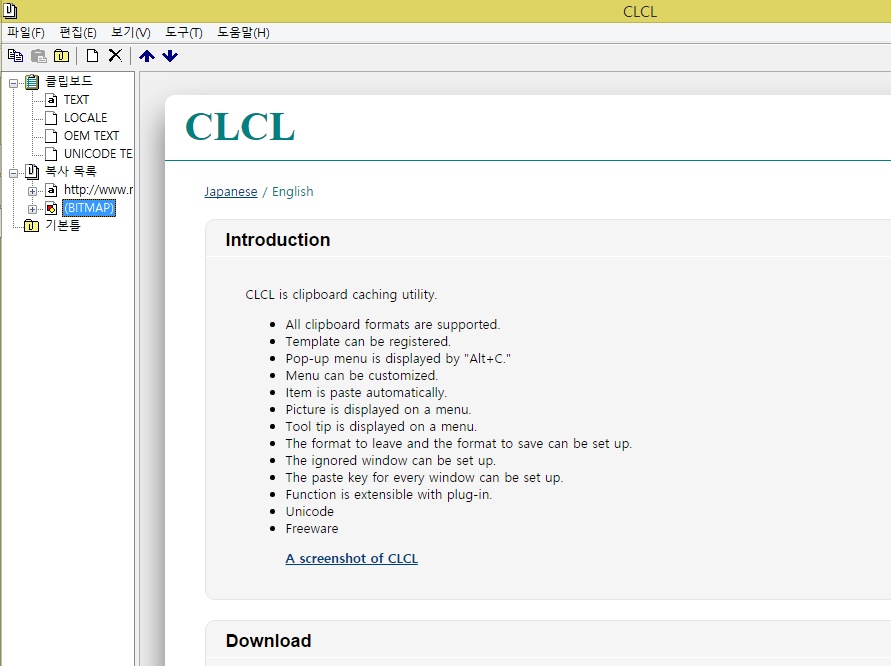Click the yellow folder toolbar icon

[x=61, y=56]
